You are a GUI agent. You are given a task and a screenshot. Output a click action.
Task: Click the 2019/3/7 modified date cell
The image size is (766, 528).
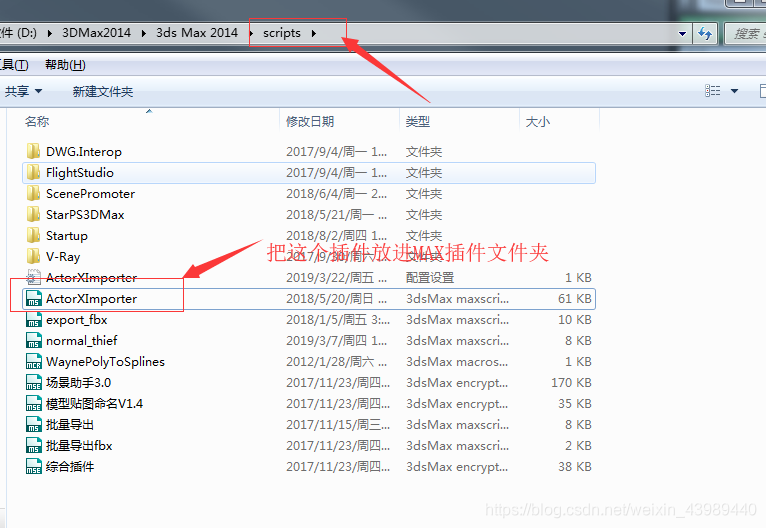point(337,340)
